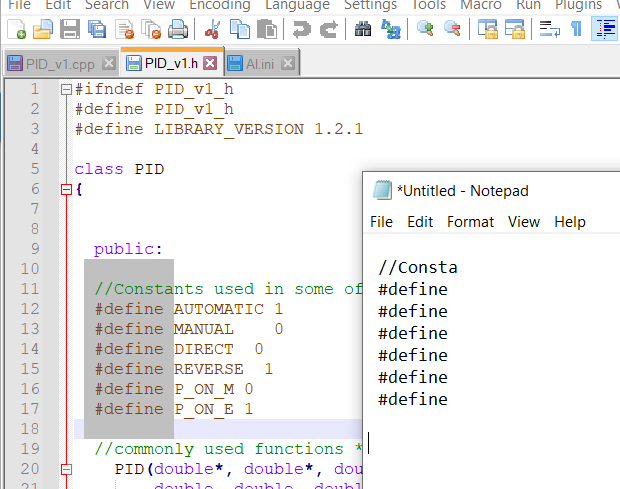This screenshot has height=489, width=620.
Task: Click the Open file folder icon
Action: coord(43,30)
